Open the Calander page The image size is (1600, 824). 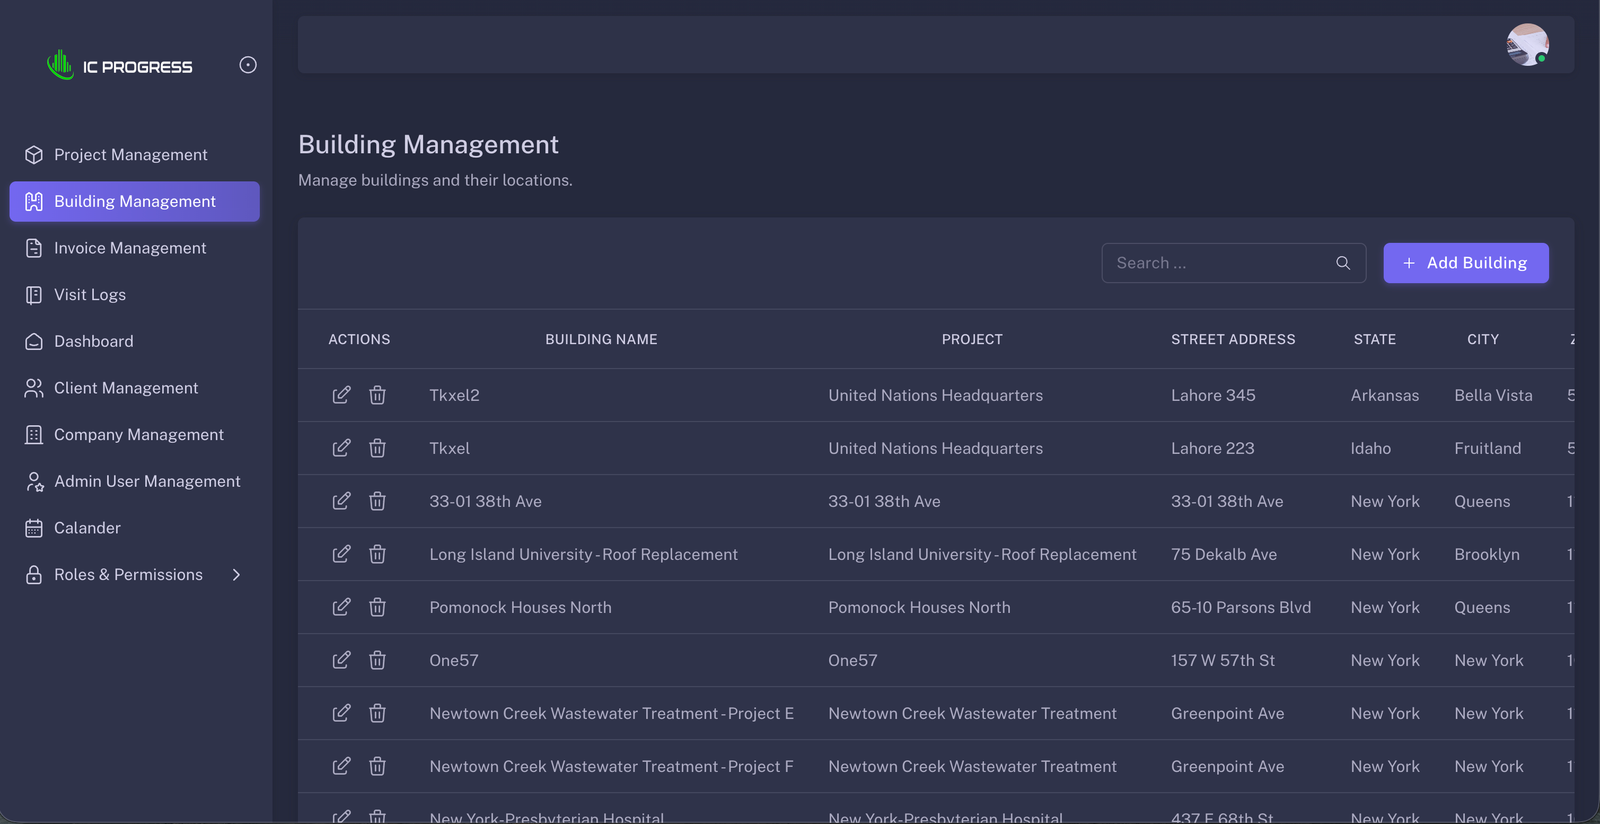pos(134,528)
